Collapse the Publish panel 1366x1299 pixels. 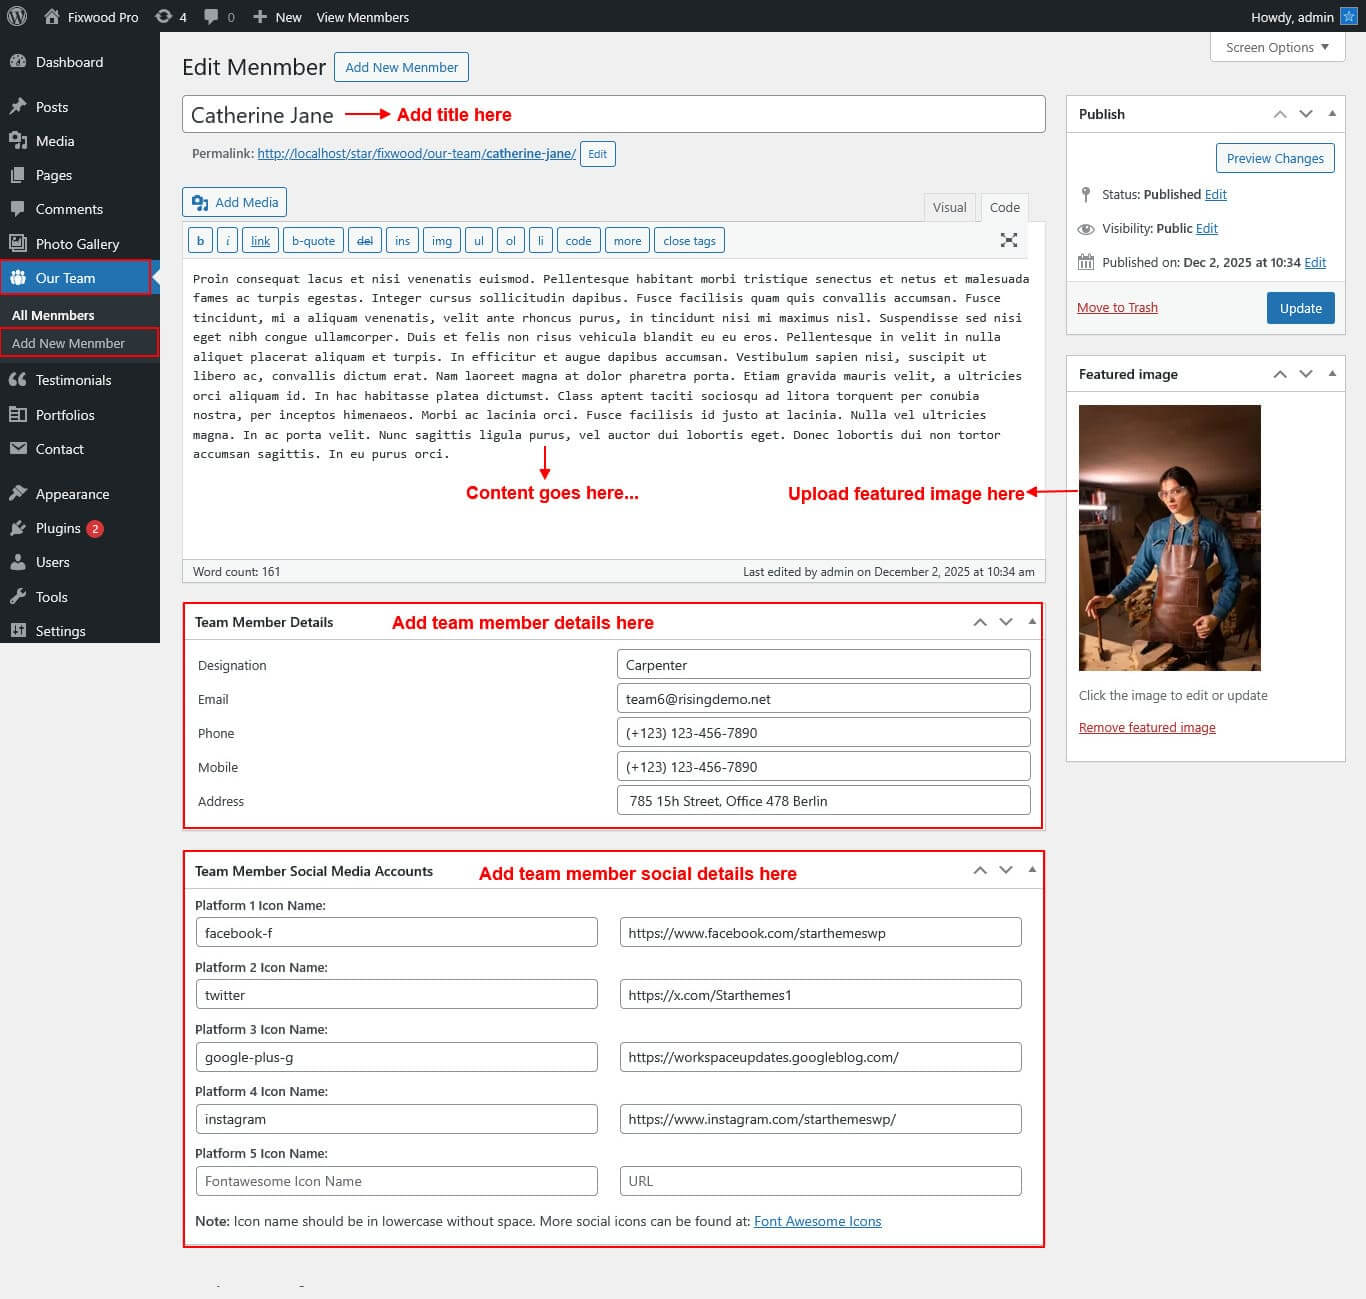point(1332,114)
